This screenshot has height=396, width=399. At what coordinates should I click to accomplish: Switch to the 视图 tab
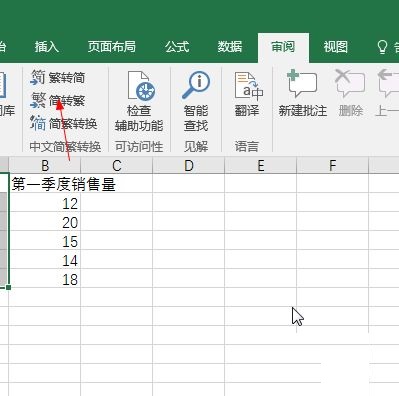coord(335,47)
